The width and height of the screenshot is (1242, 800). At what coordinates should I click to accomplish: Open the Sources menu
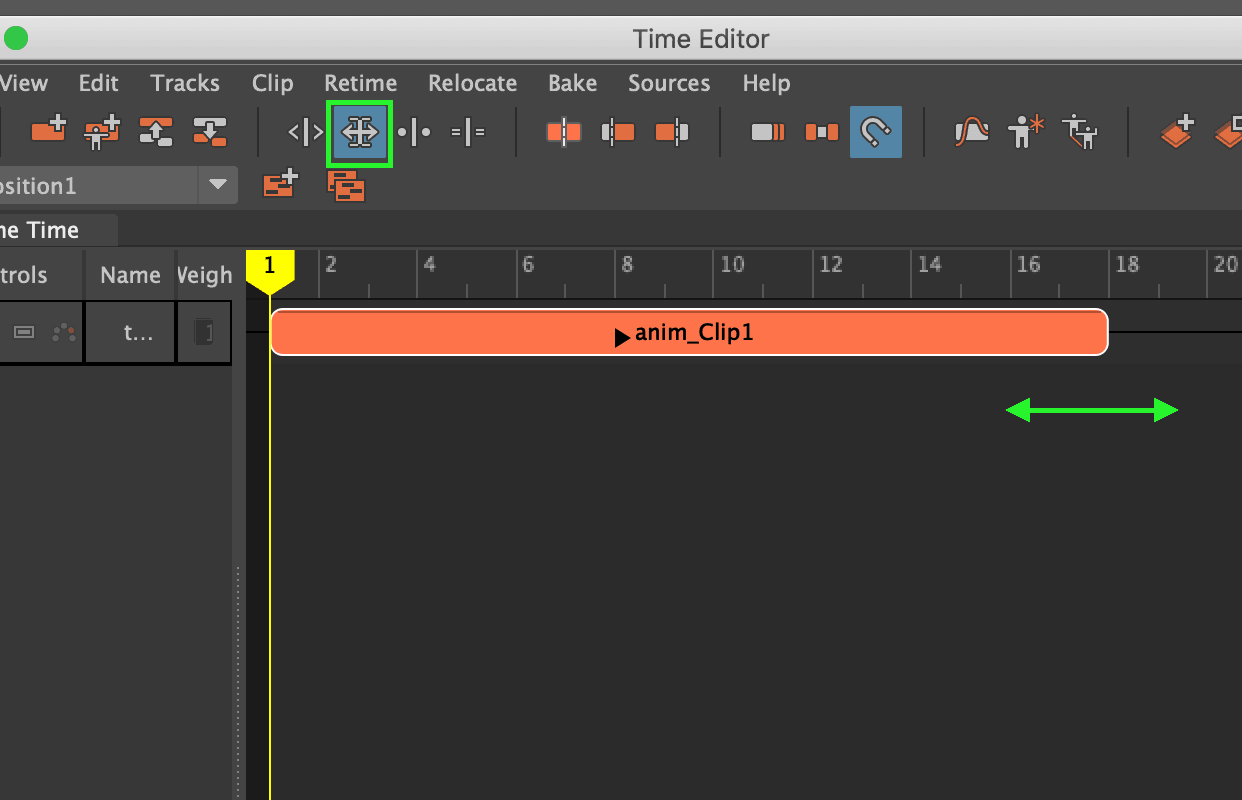668,83
